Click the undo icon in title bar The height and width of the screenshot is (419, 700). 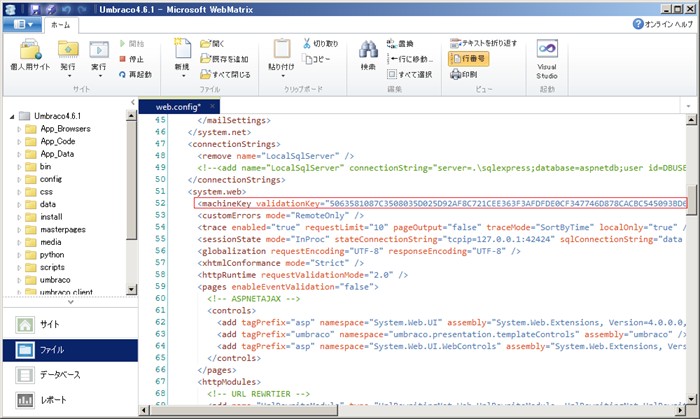click(66, 9)
